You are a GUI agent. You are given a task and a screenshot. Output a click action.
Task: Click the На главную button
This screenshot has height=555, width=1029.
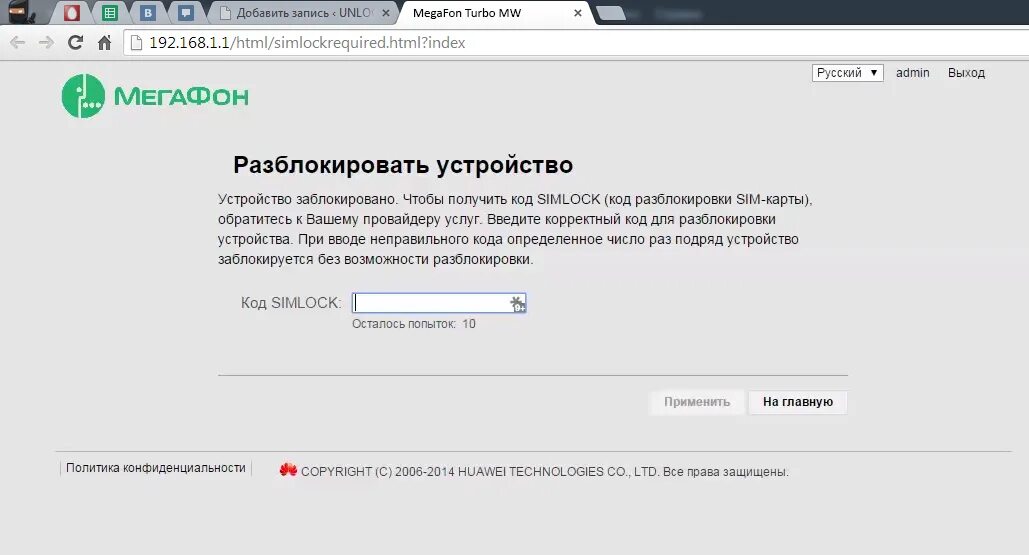click(797, 402)
